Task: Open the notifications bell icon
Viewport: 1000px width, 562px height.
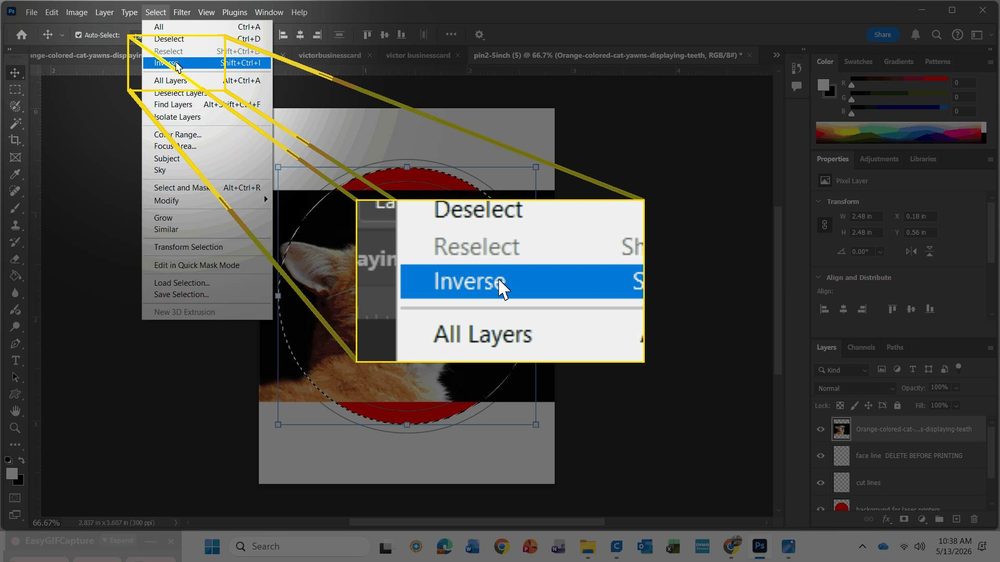Action: [x=915, y=35]
